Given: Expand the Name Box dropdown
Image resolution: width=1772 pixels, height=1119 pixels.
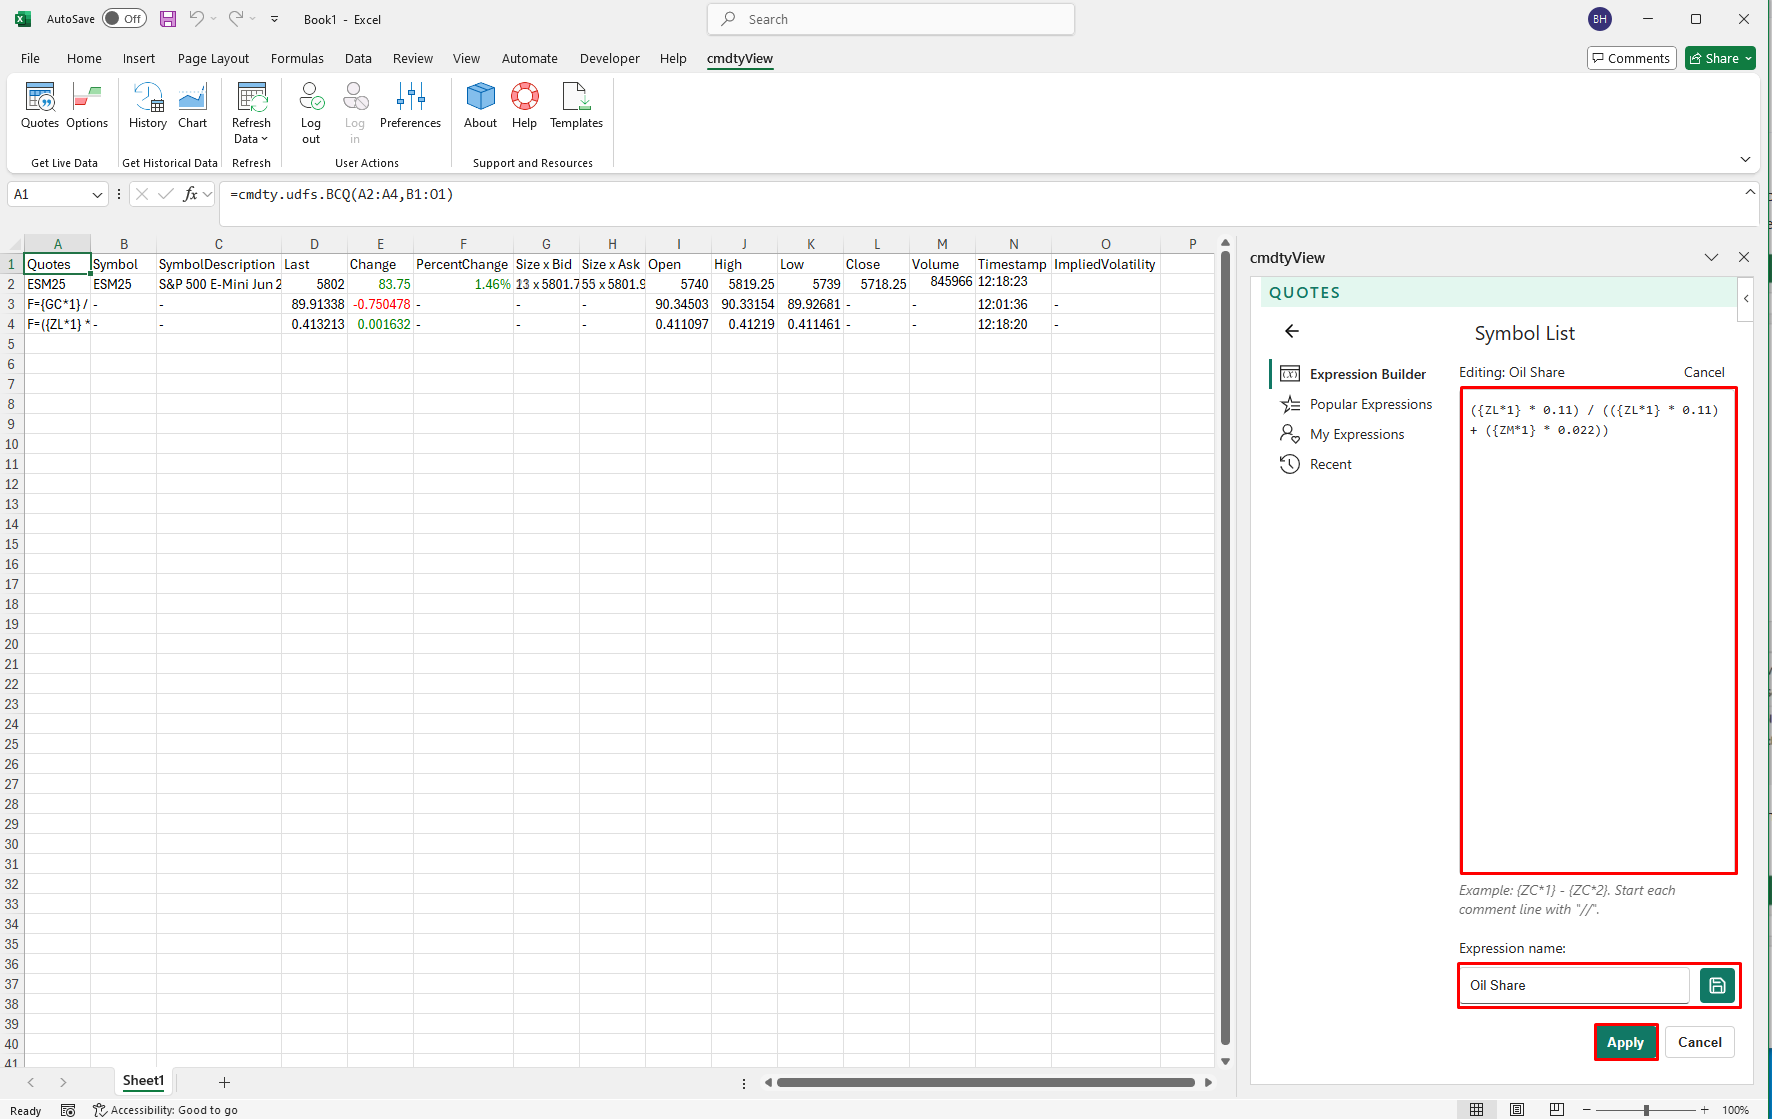Looking at the screenshot, I should 97,195.
